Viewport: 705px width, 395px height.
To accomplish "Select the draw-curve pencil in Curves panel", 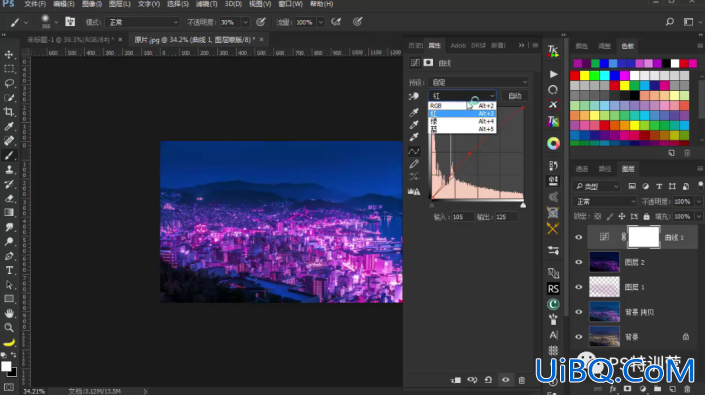I will [x=414, y=164].
